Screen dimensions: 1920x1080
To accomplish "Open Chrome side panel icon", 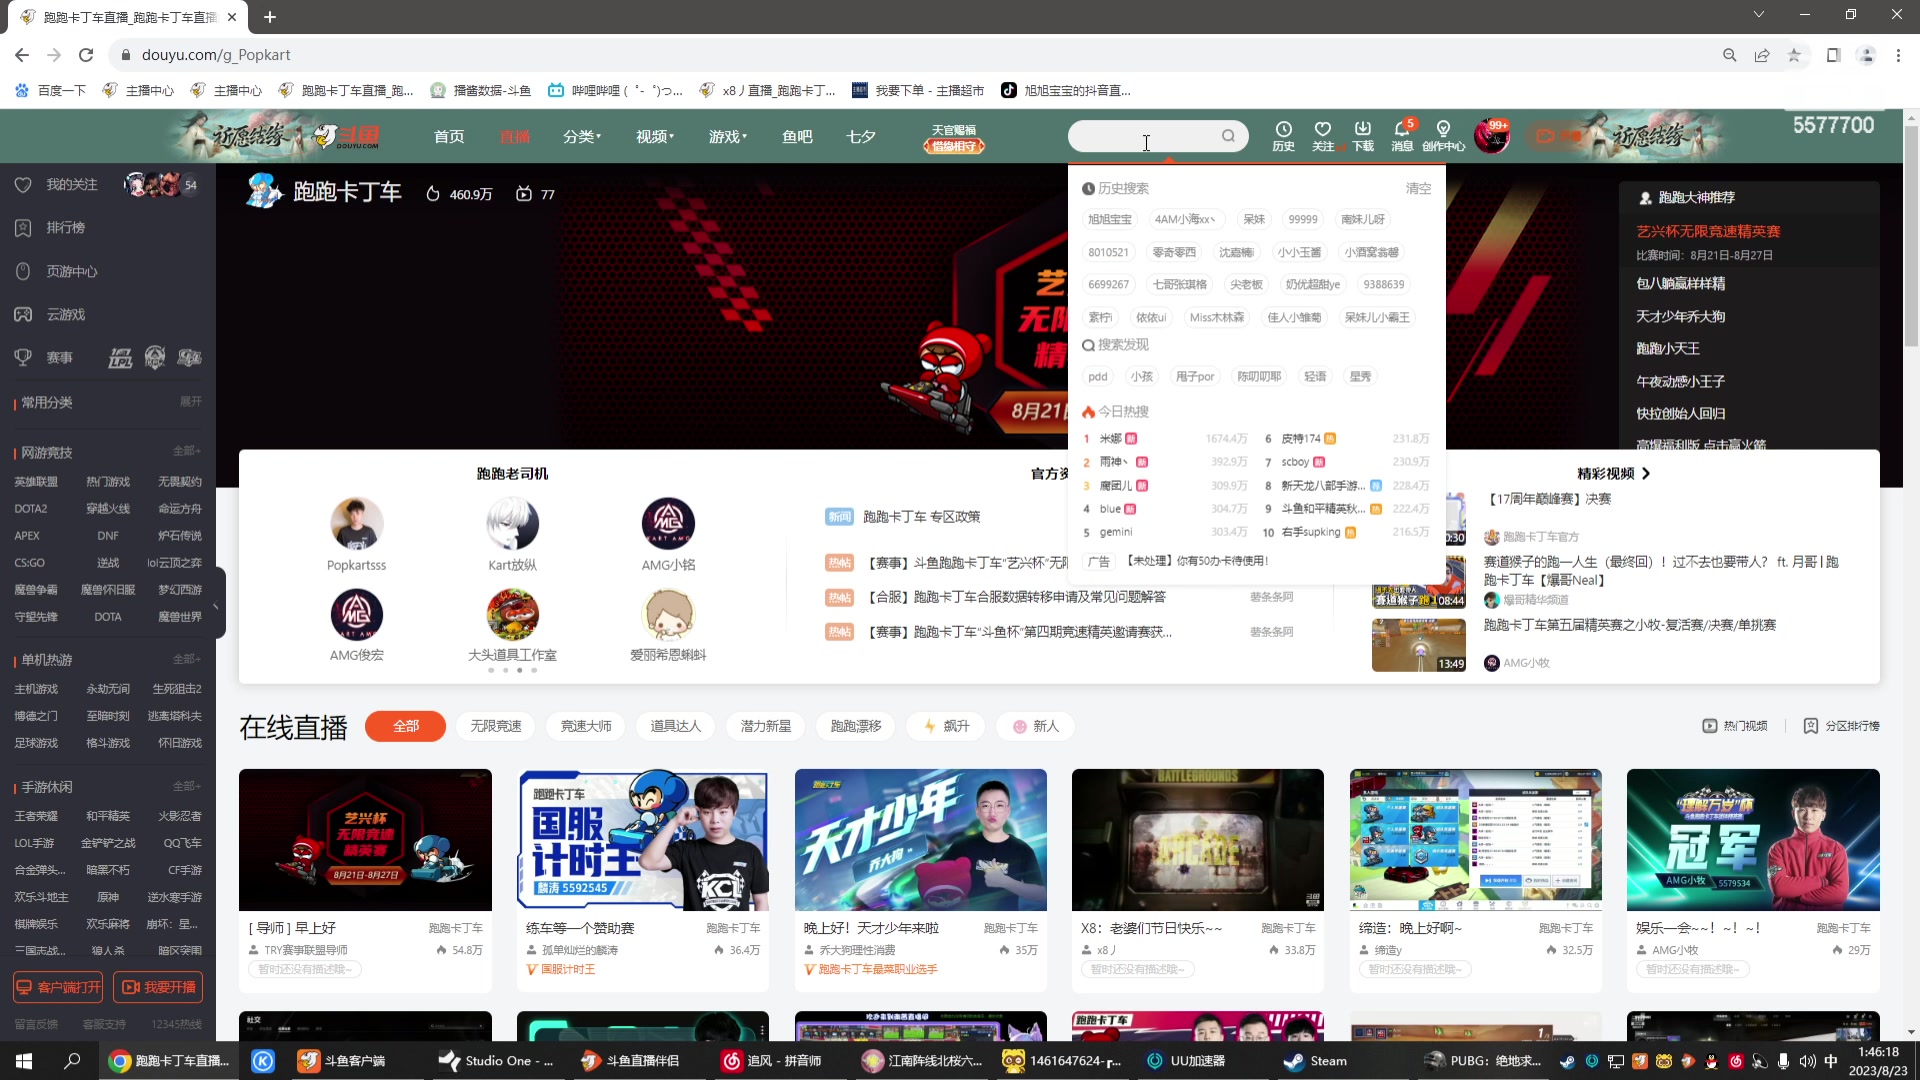I will 1833,55.
